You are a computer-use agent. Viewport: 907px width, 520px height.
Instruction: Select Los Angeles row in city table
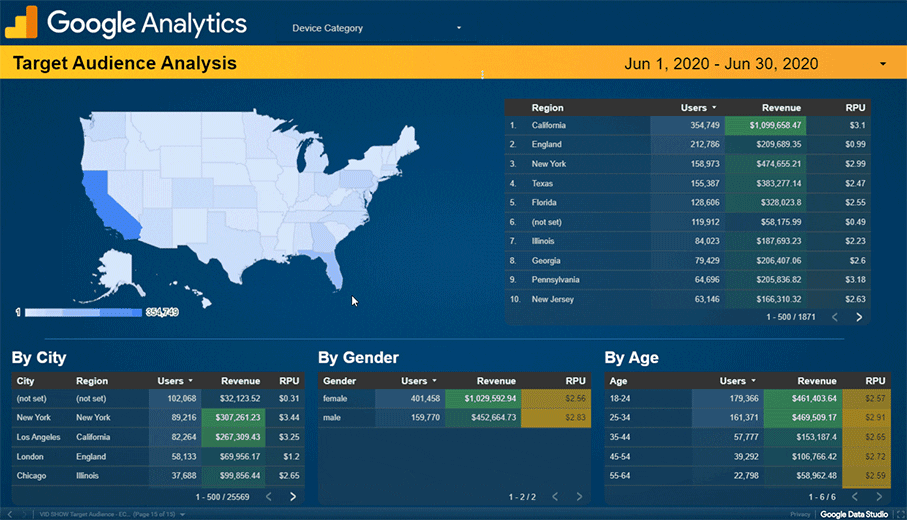point(158,437)
